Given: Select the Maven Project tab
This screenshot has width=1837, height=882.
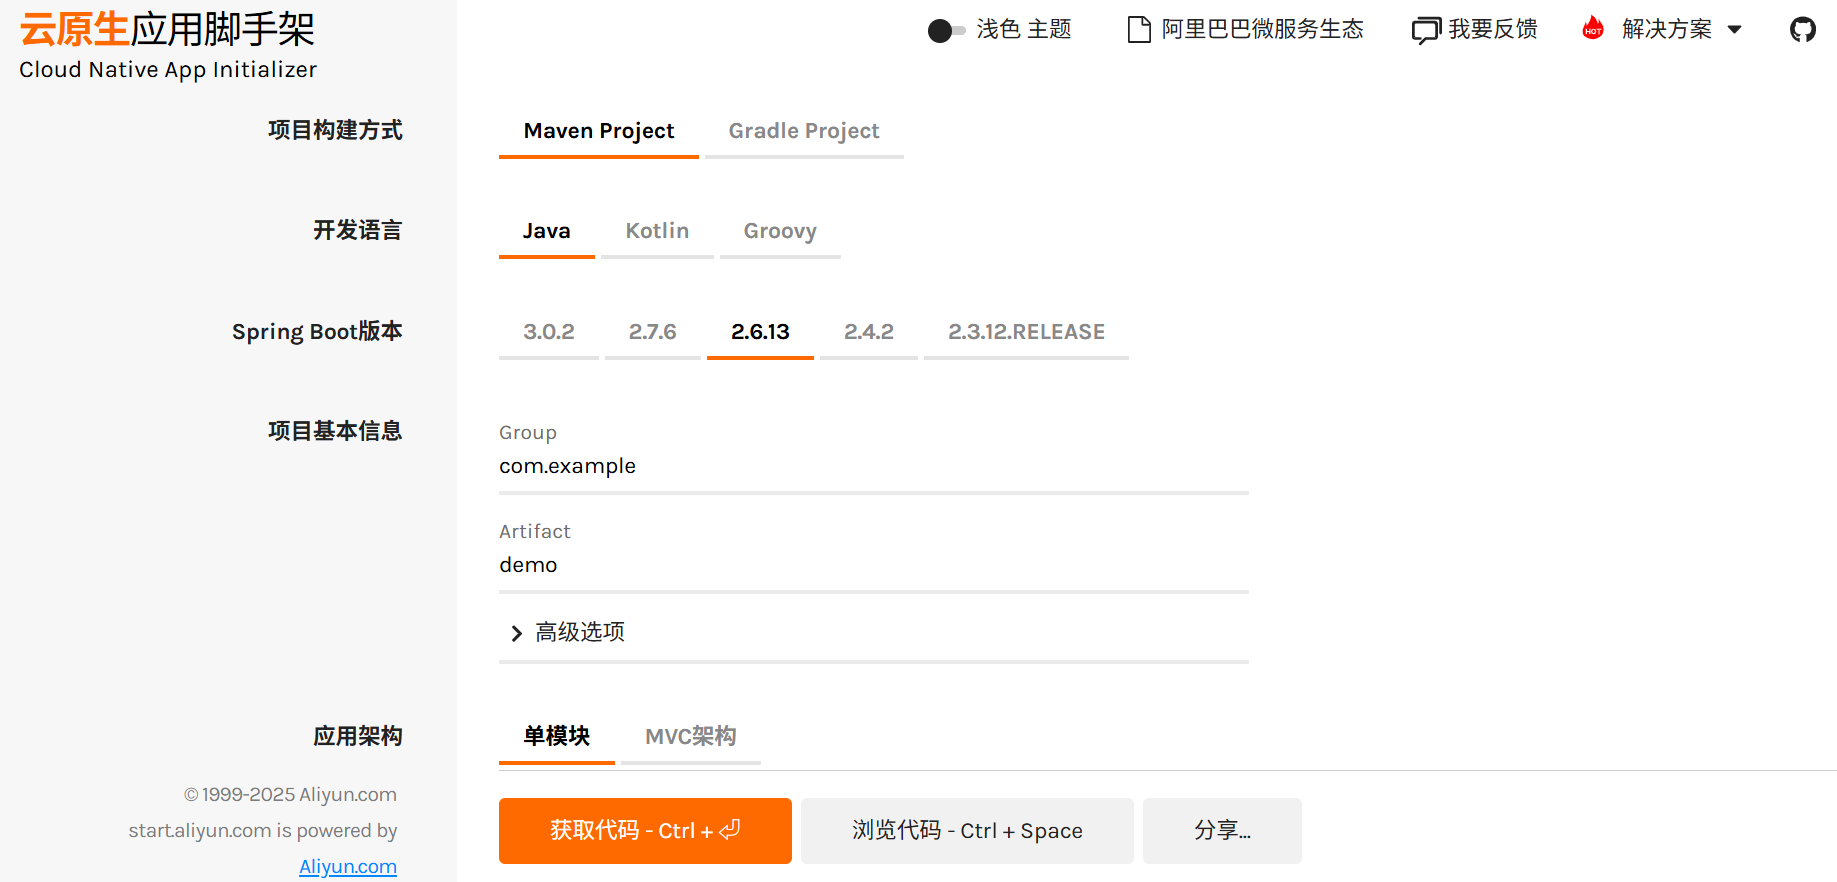Looking at the screenshot, I should pos(599,131).
